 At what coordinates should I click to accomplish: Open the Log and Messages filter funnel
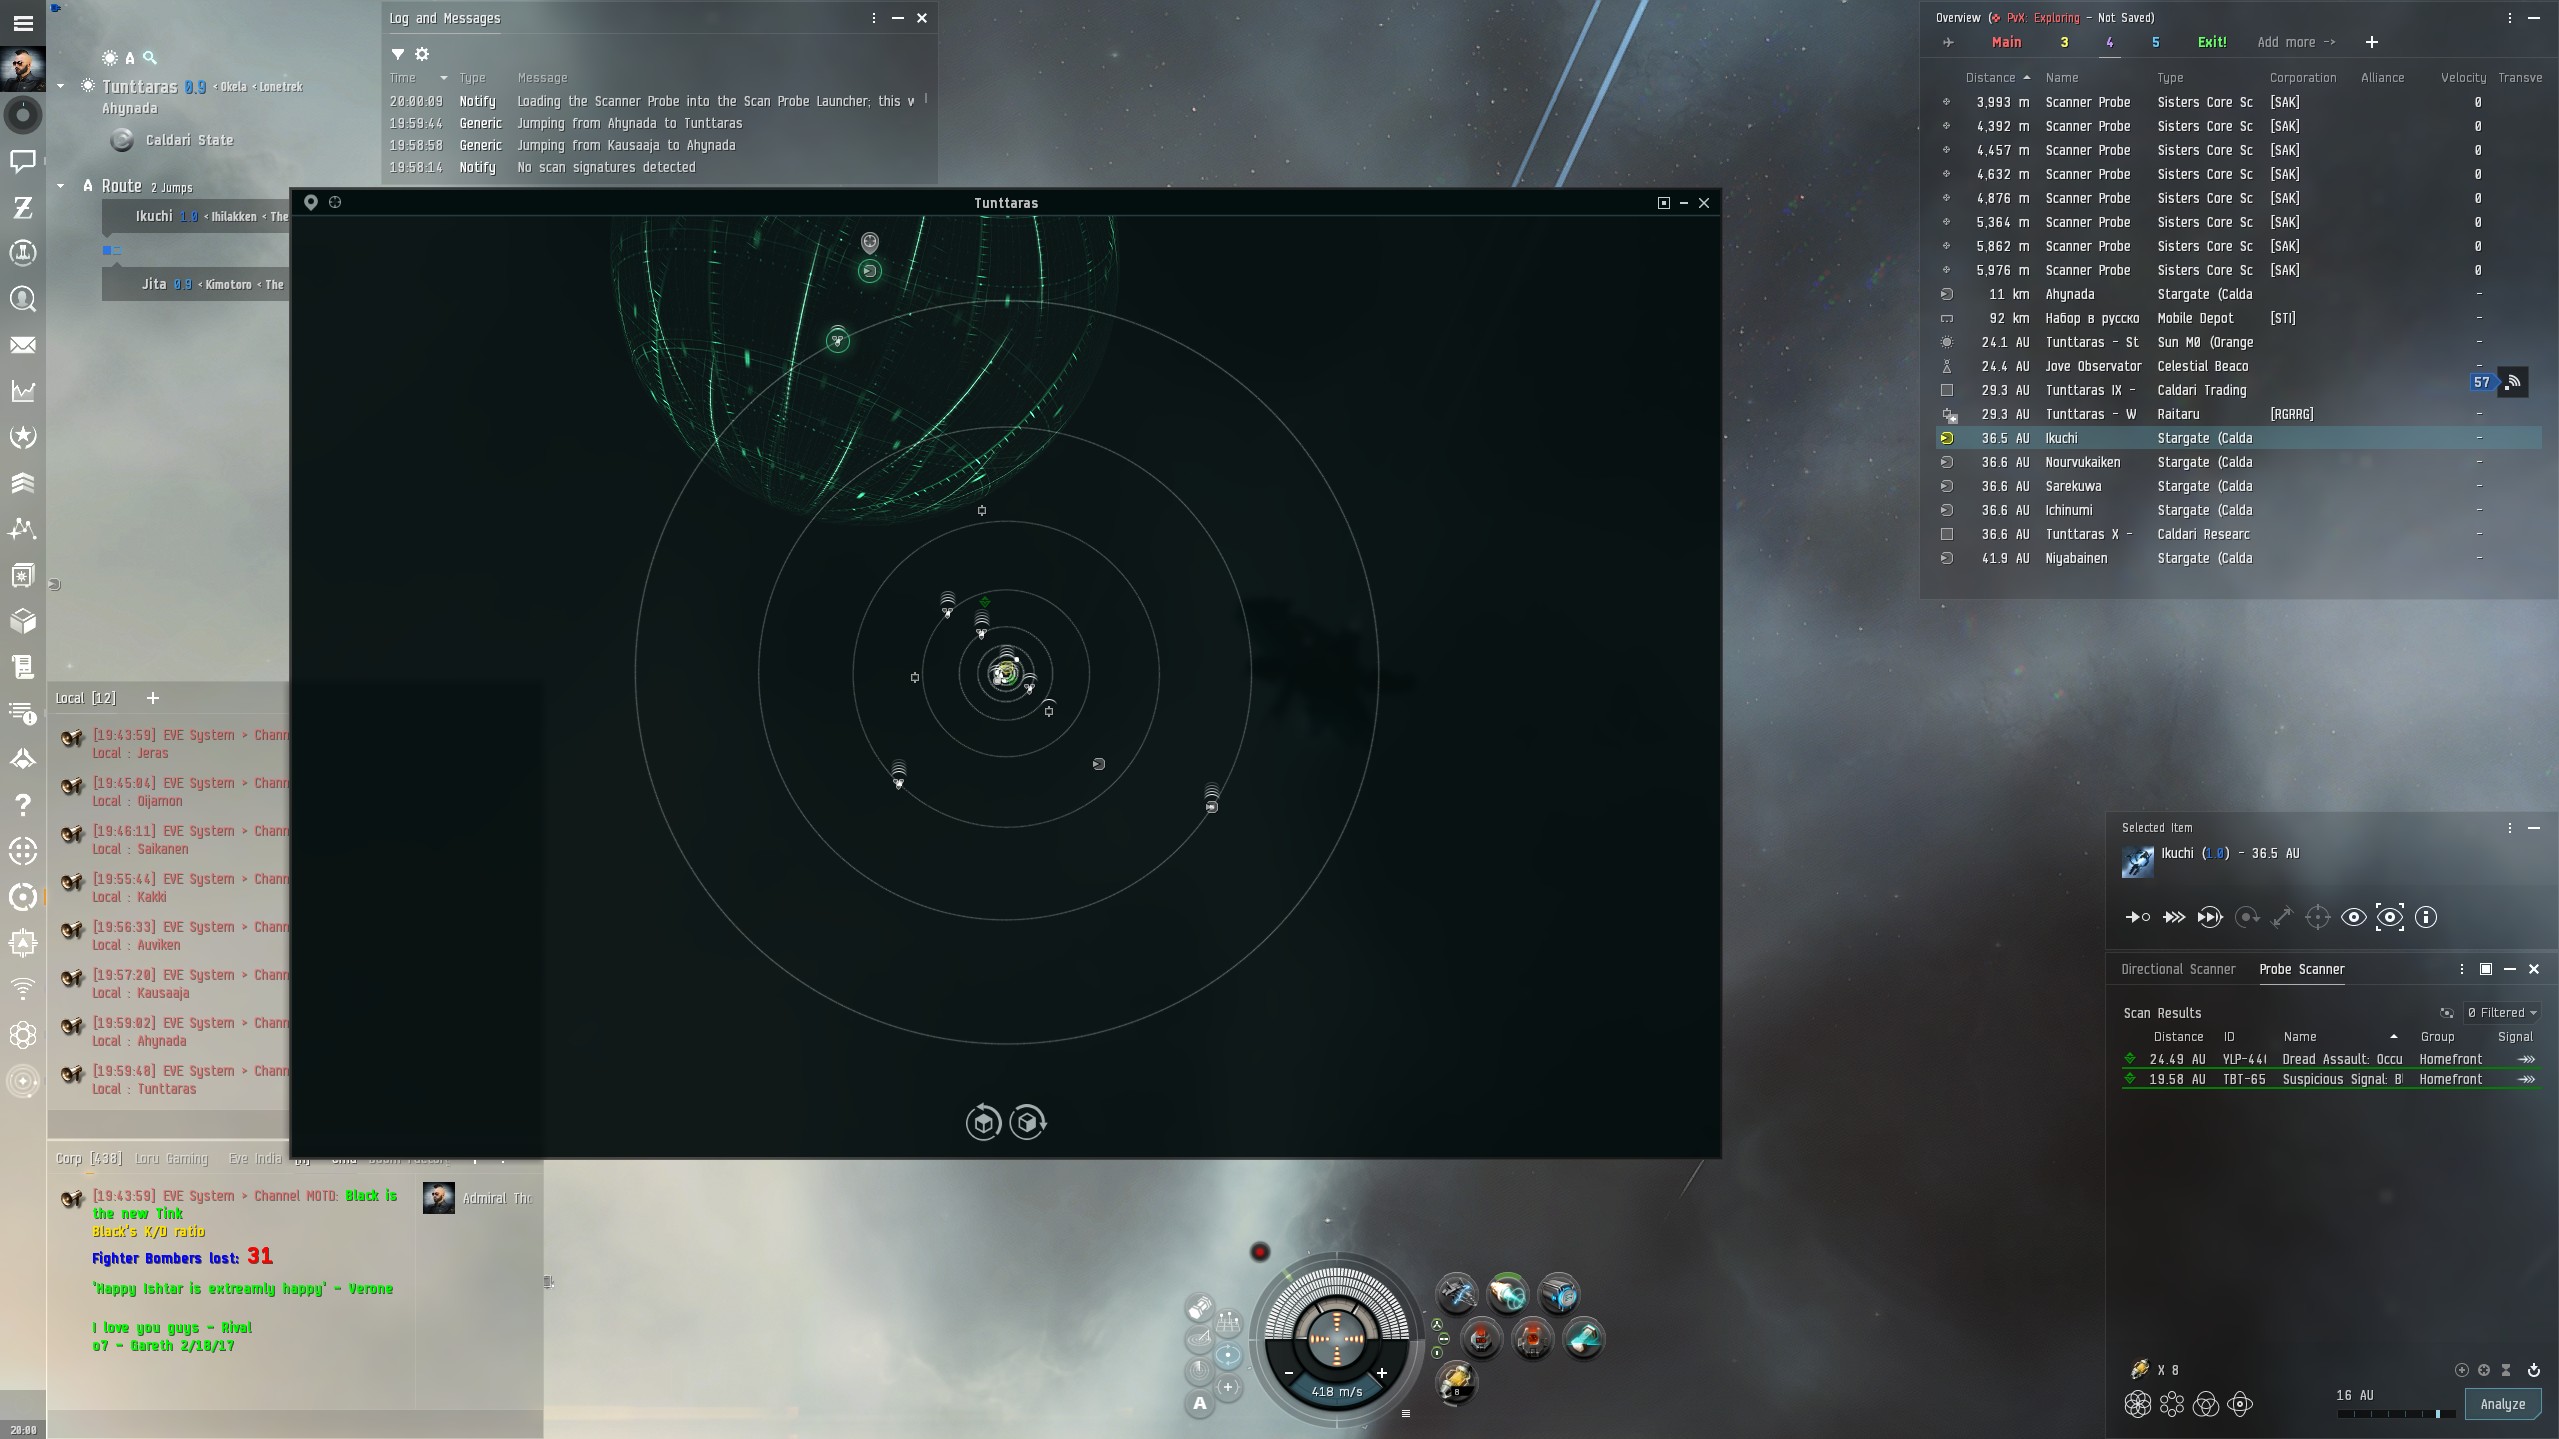click(397, 54)
